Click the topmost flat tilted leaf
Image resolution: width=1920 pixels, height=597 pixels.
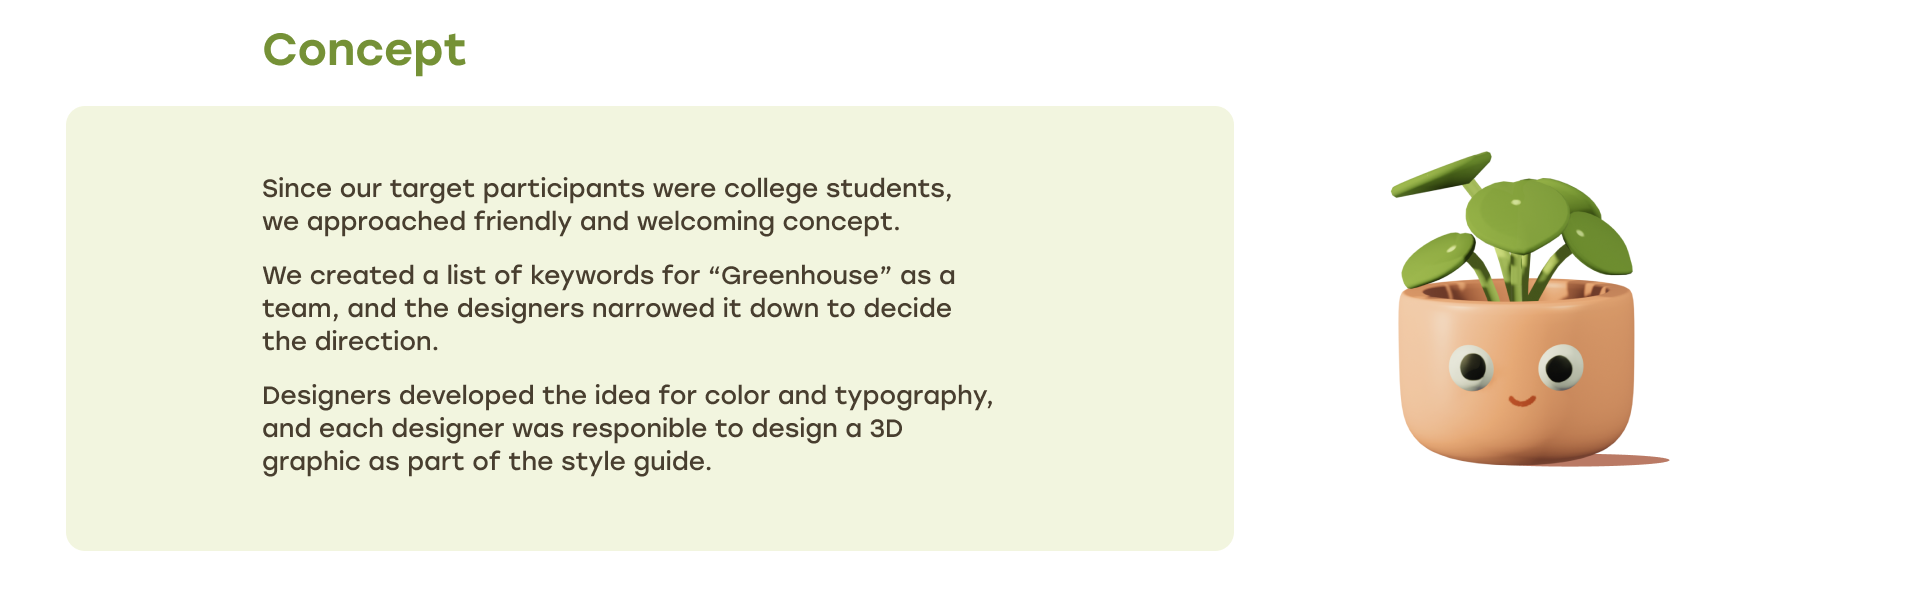(1441, 174)
